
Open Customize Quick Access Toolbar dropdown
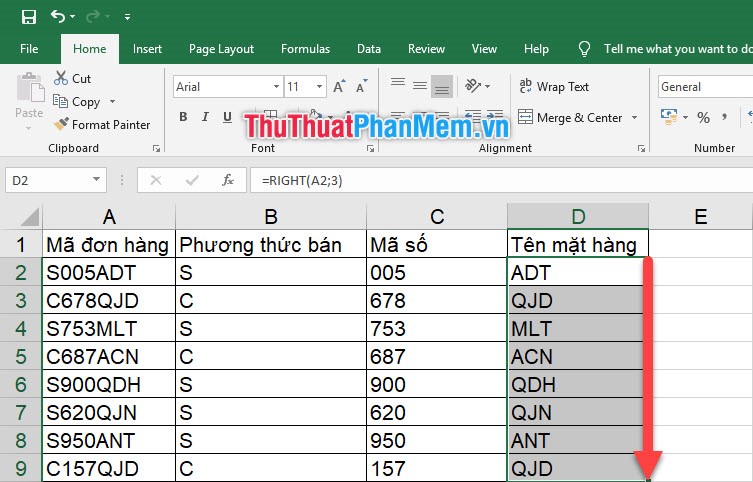click(x=127, y=17)
